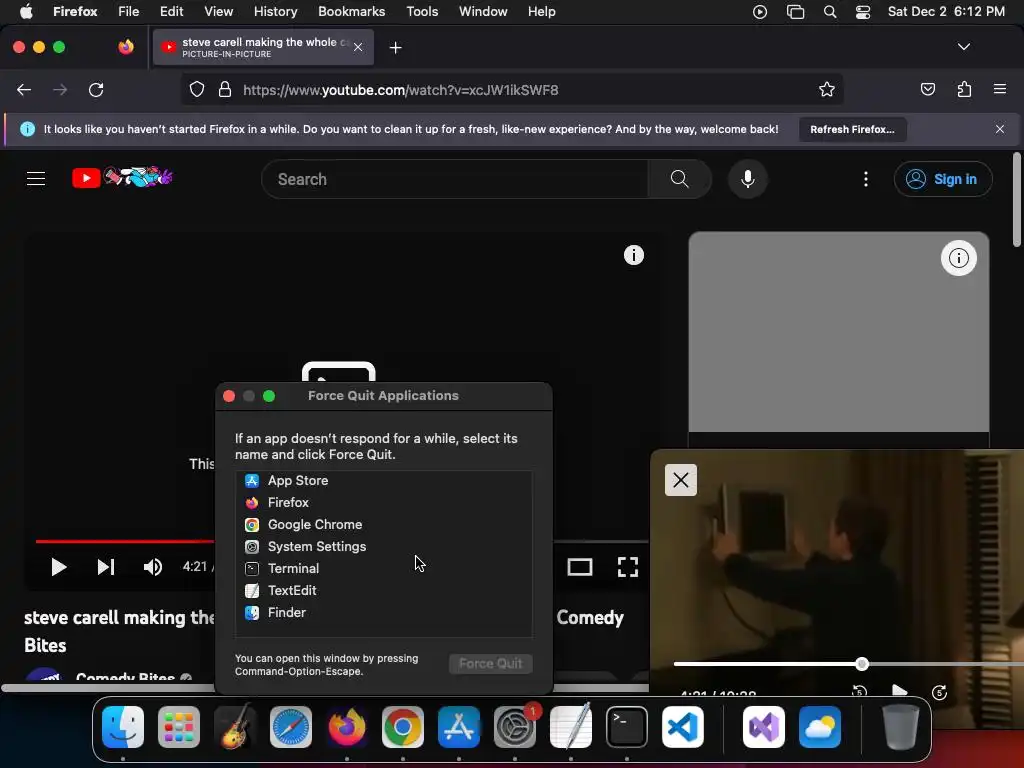This screenshot has width=1024, height=768.
Task: Open info icon on sidebar ad panel
Action: point(958,258)
